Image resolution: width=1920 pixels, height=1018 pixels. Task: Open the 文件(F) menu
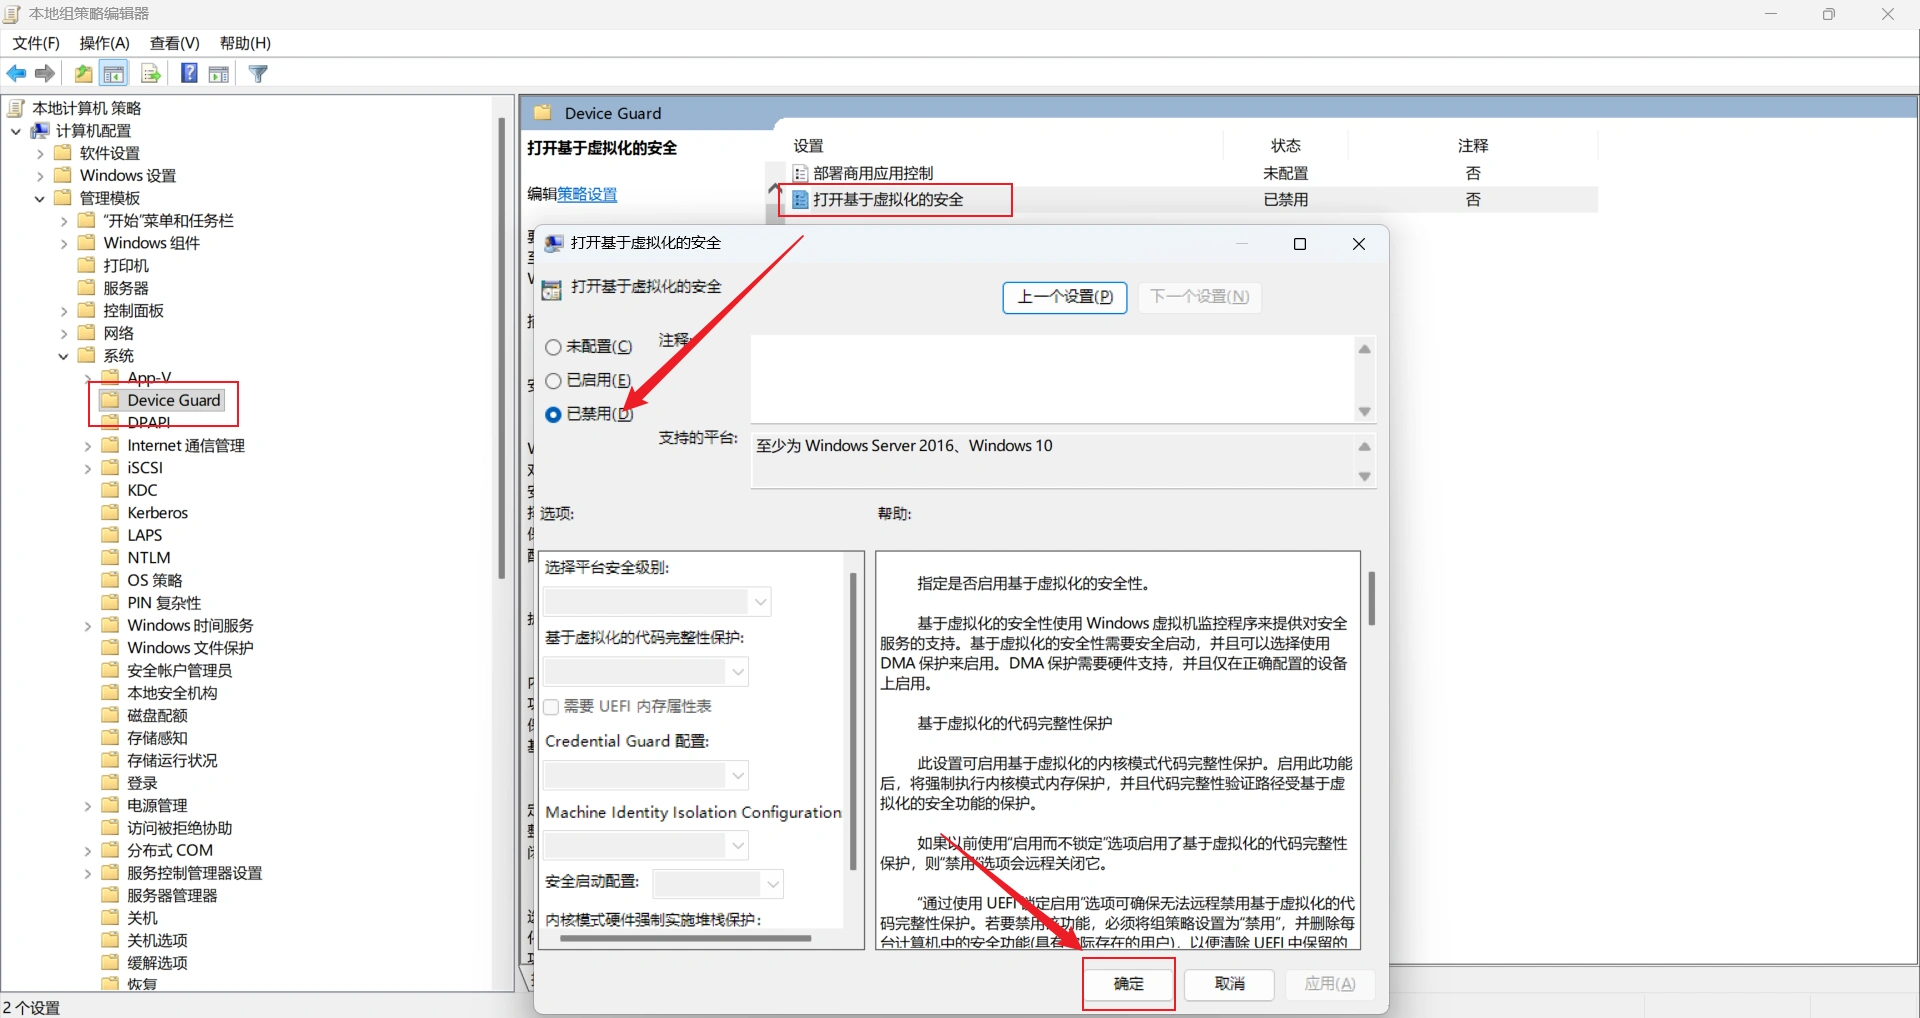point(36,43)
